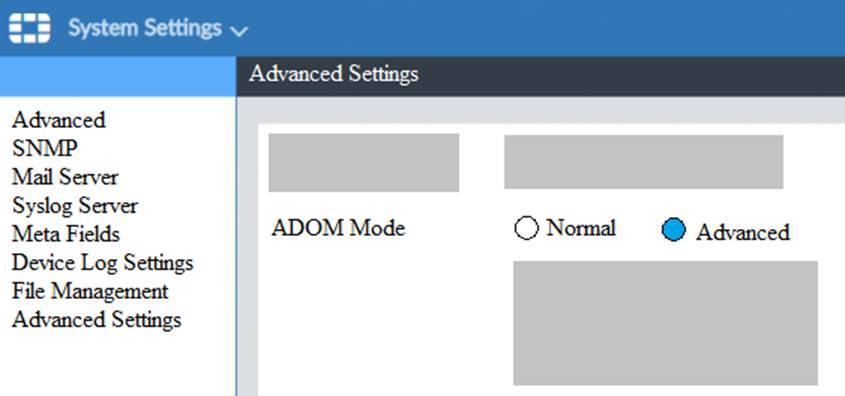Click the Fortinet logo icon

click(30, 28)
